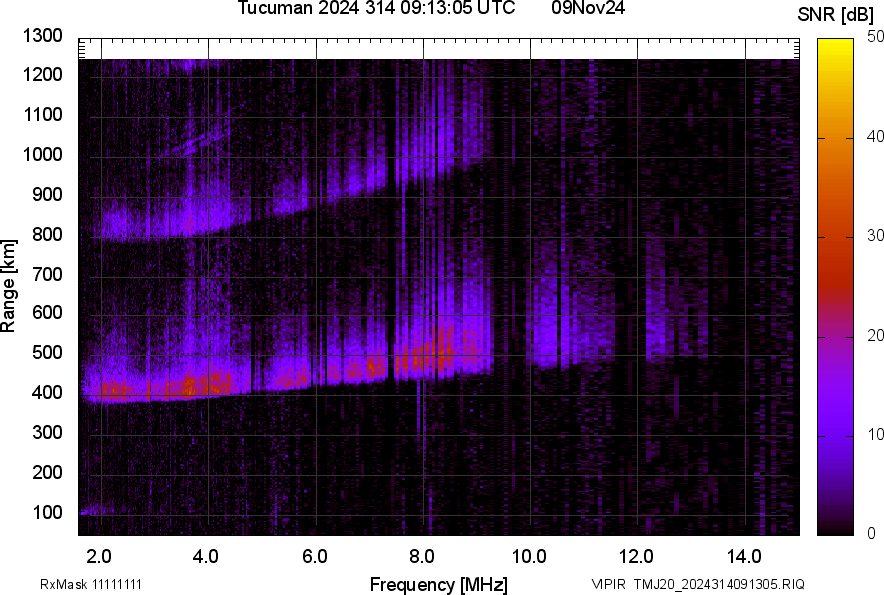This screenshot has height=595, width=884.
Task: Click the 'Tucuman 2024 314 09:13:05 UTC' title
Action: point(376,9)
